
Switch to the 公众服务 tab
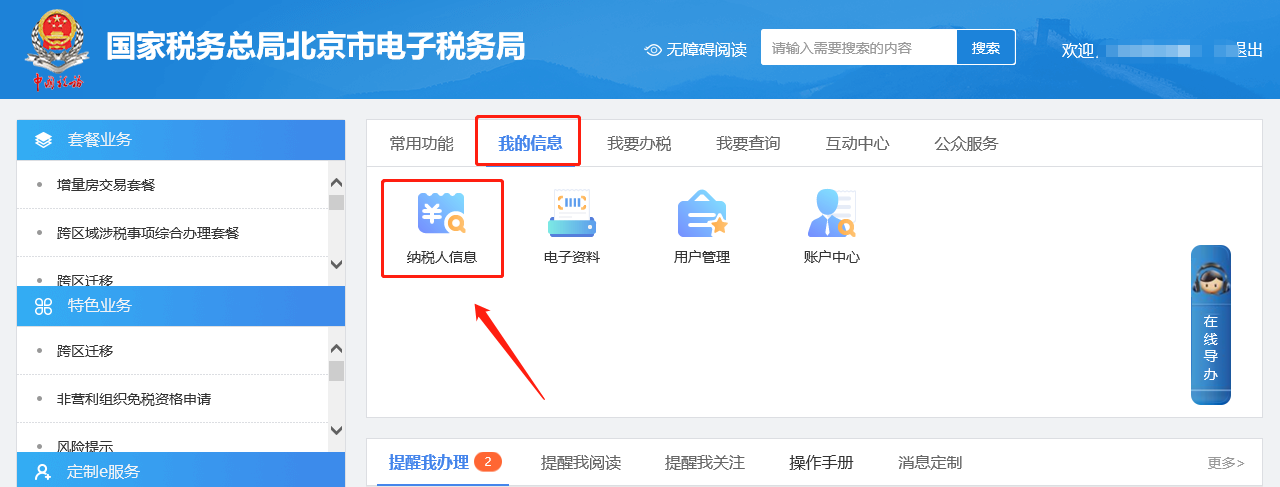pos(966,143)
